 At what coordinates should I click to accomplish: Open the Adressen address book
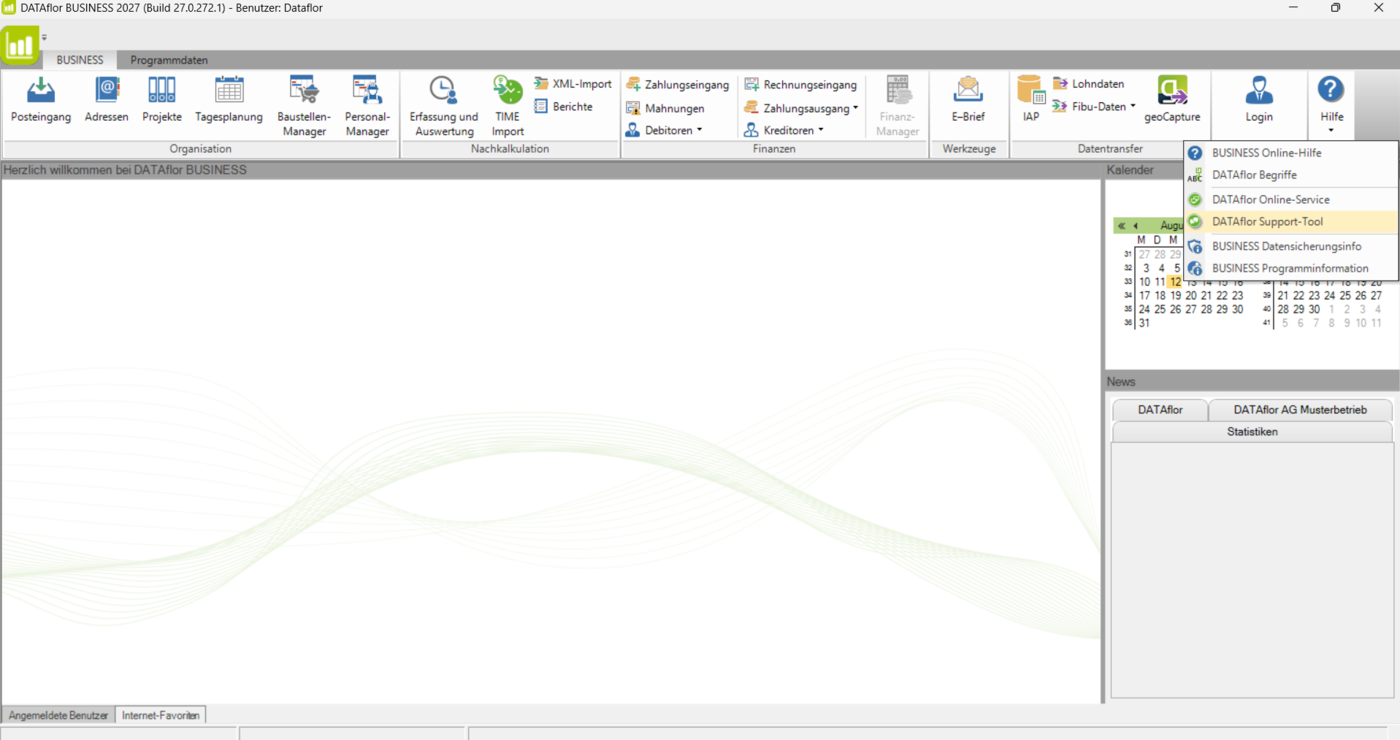(x=107, y=100)
